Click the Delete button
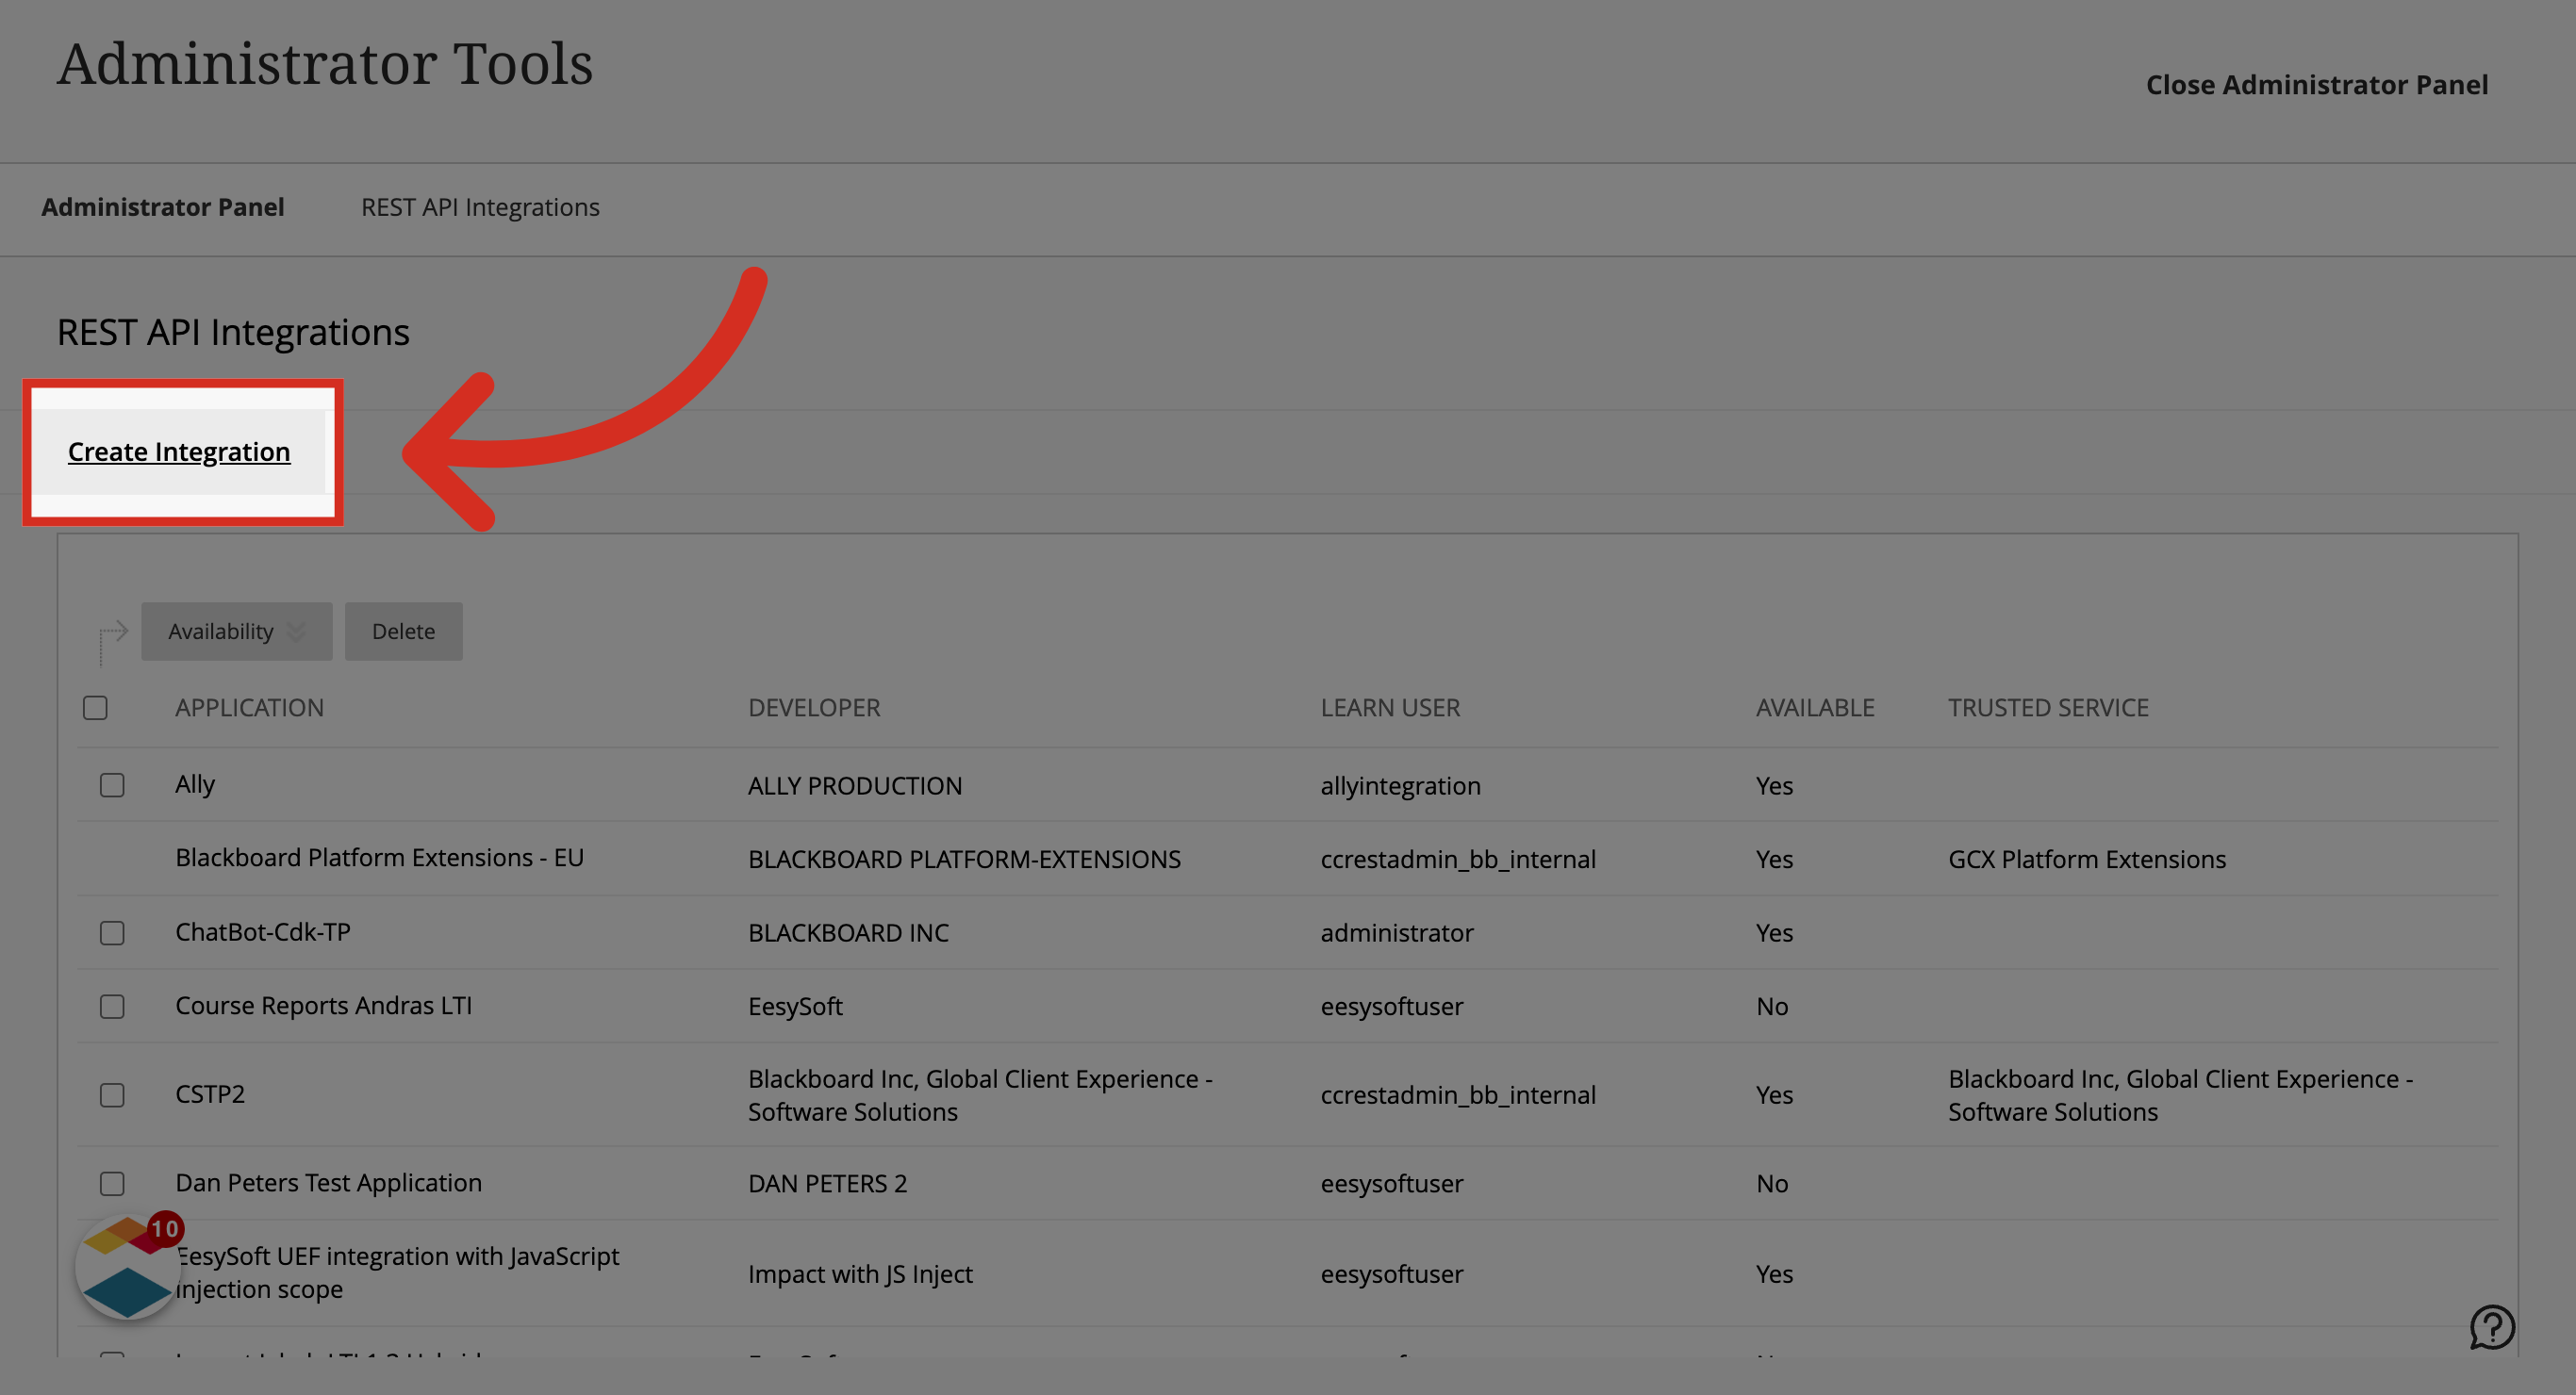 [404, 631]
